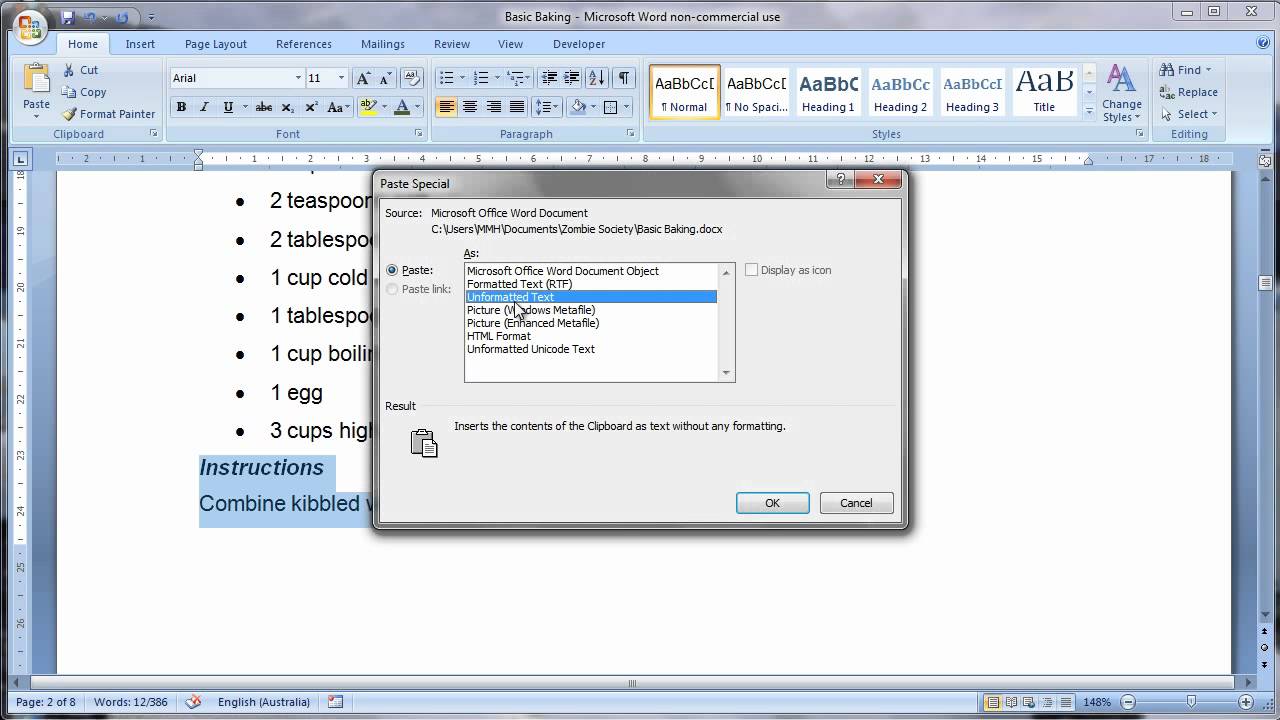The height and width of the screenshot is (720, 1280).
Task: Confirm Paste Special with OK
Action: (773, 503)
